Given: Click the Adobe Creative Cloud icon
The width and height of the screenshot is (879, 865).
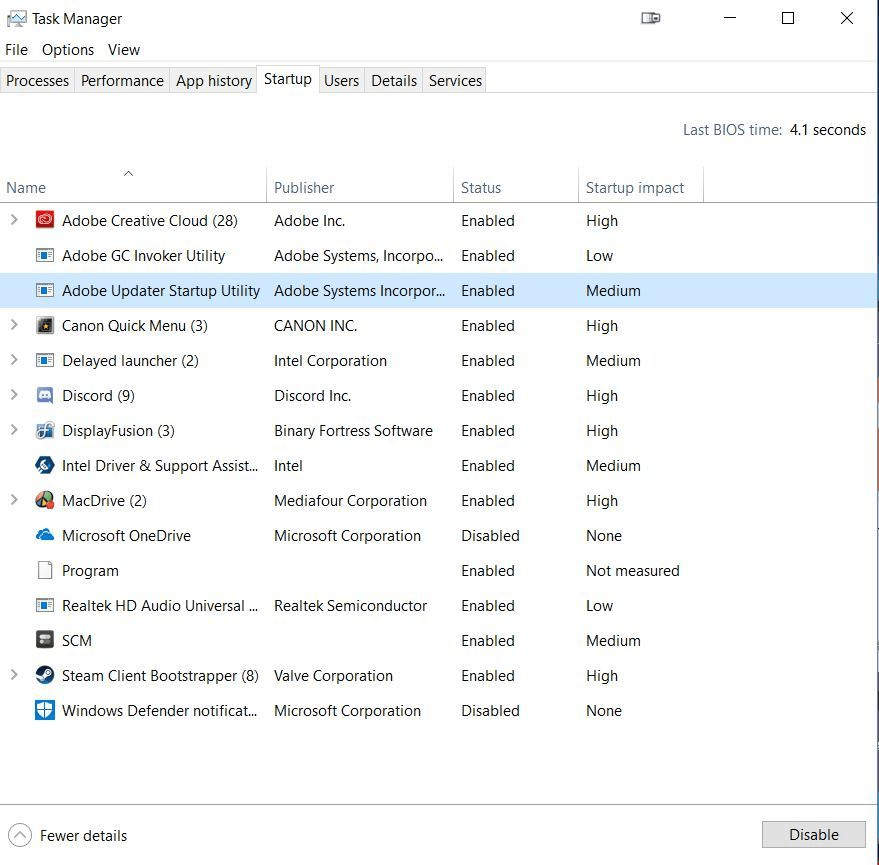Looking at the screenshot, I should [44, 220].
